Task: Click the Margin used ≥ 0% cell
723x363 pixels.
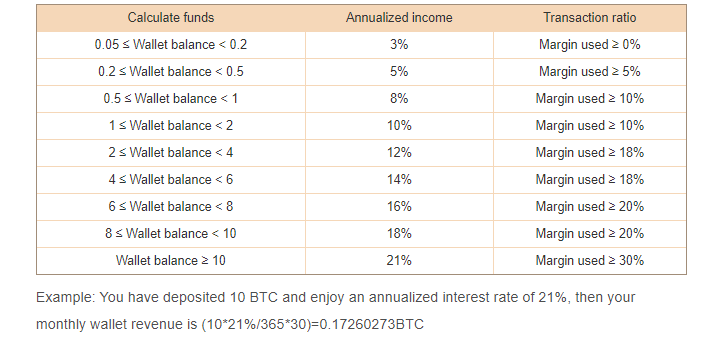Action: (x=590, y=45)
